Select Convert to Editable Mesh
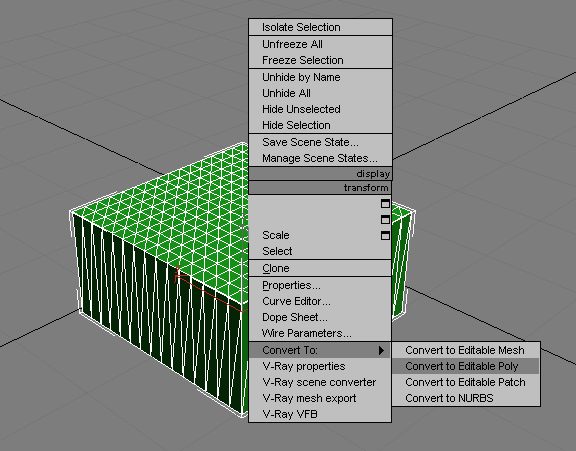This screenshot has height=451, width=576. (x=465, y=350)
